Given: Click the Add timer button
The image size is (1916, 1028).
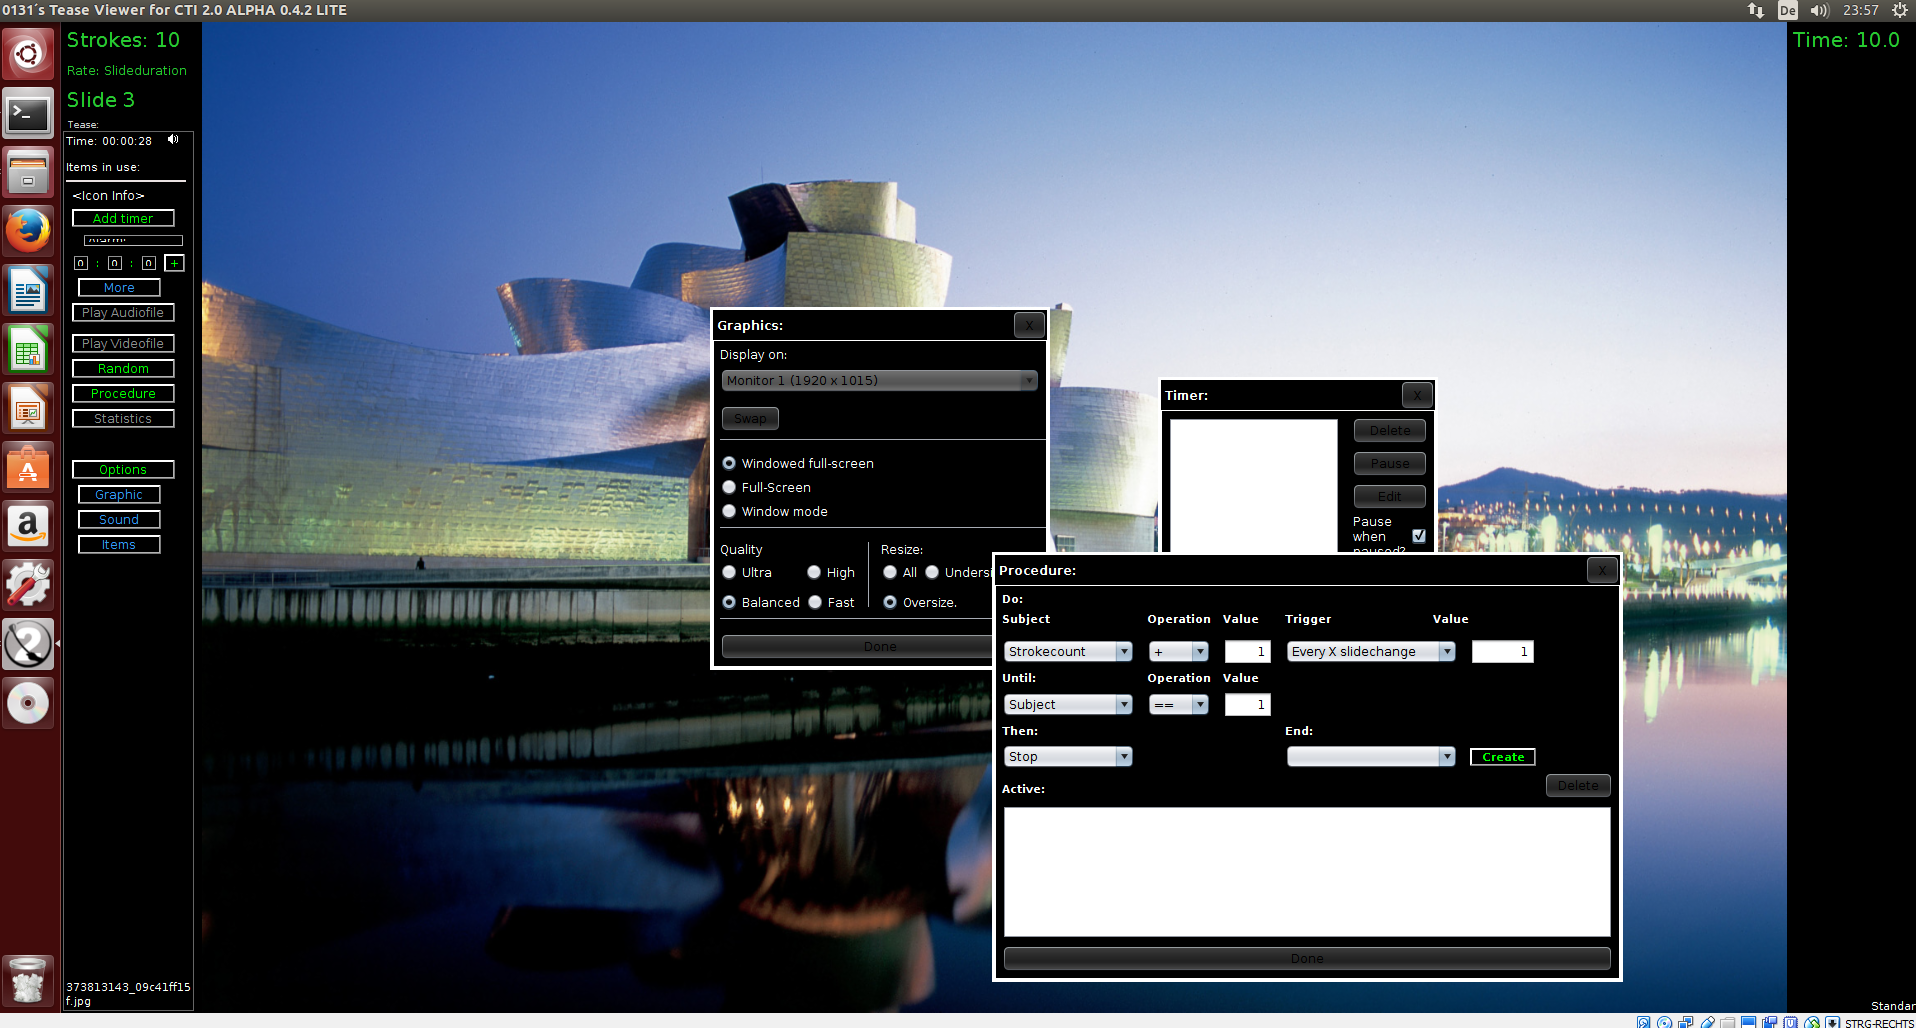Looking at the screenshot, I should 123,218.
